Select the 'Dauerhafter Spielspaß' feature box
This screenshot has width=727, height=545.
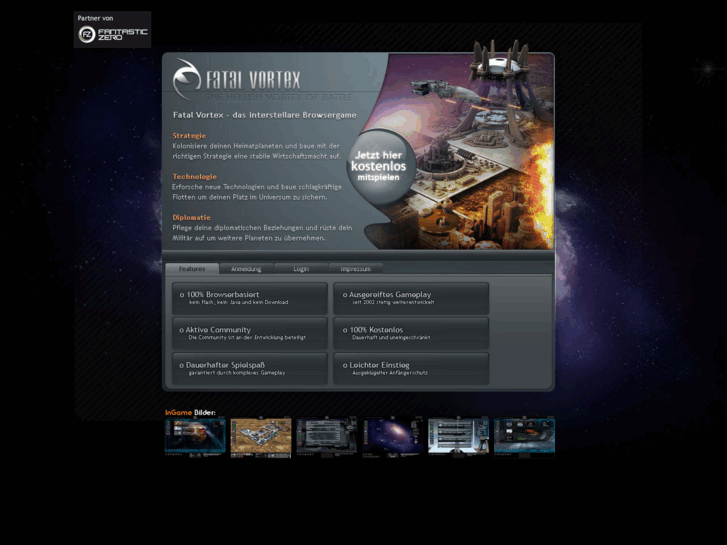249,369
